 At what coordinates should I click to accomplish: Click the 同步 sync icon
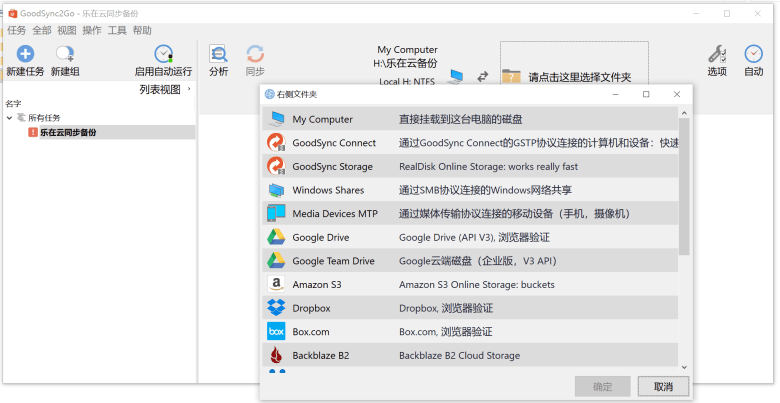pos(255,53)
